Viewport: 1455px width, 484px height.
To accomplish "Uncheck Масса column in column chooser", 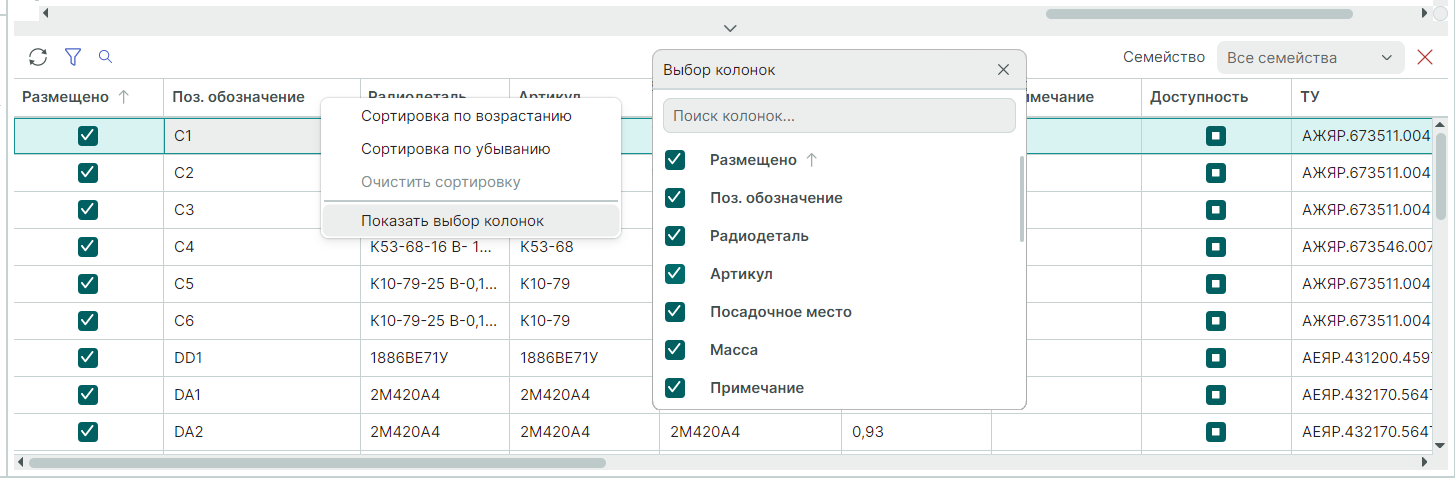I will [675, 350].
